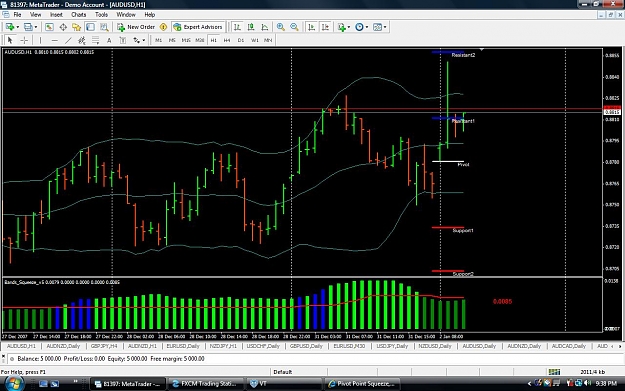Select the Cursor arrow tool
The height and width of the screenshot is (391, 625).
click(x=10, y=40)
